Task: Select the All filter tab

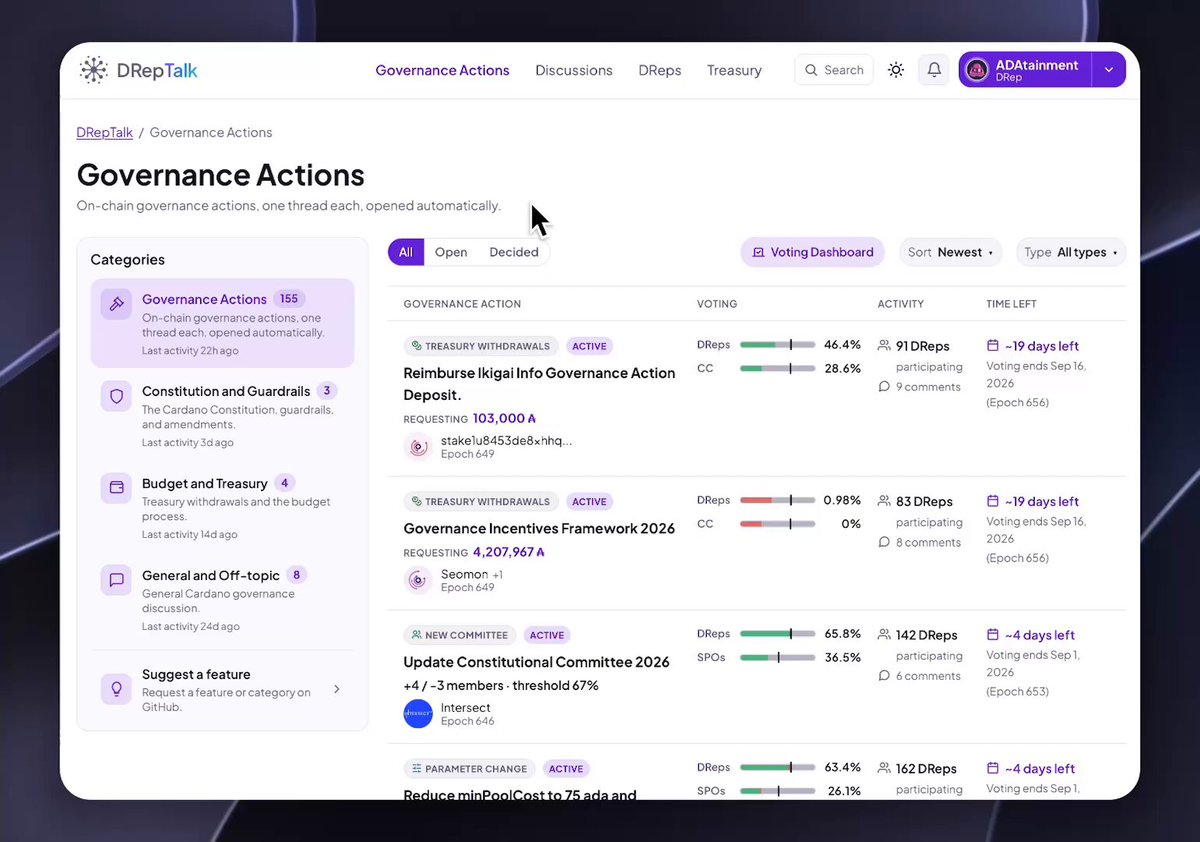Action: [x=406, y=252]
